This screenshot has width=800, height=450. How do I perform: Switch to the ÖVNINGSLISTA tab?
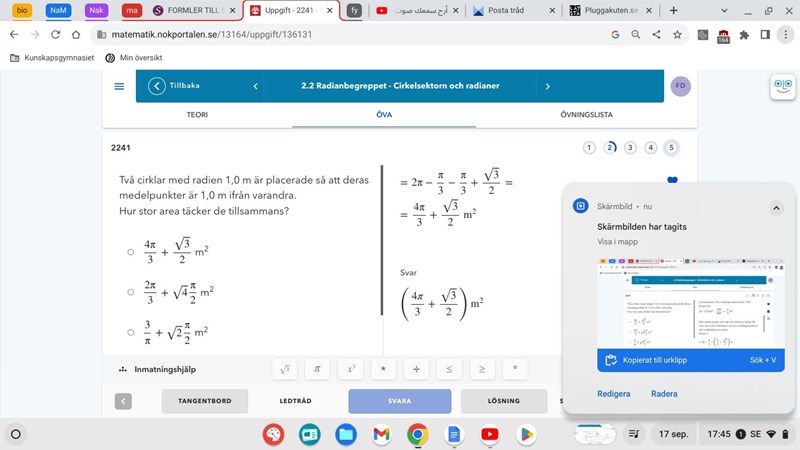[587, 115]
